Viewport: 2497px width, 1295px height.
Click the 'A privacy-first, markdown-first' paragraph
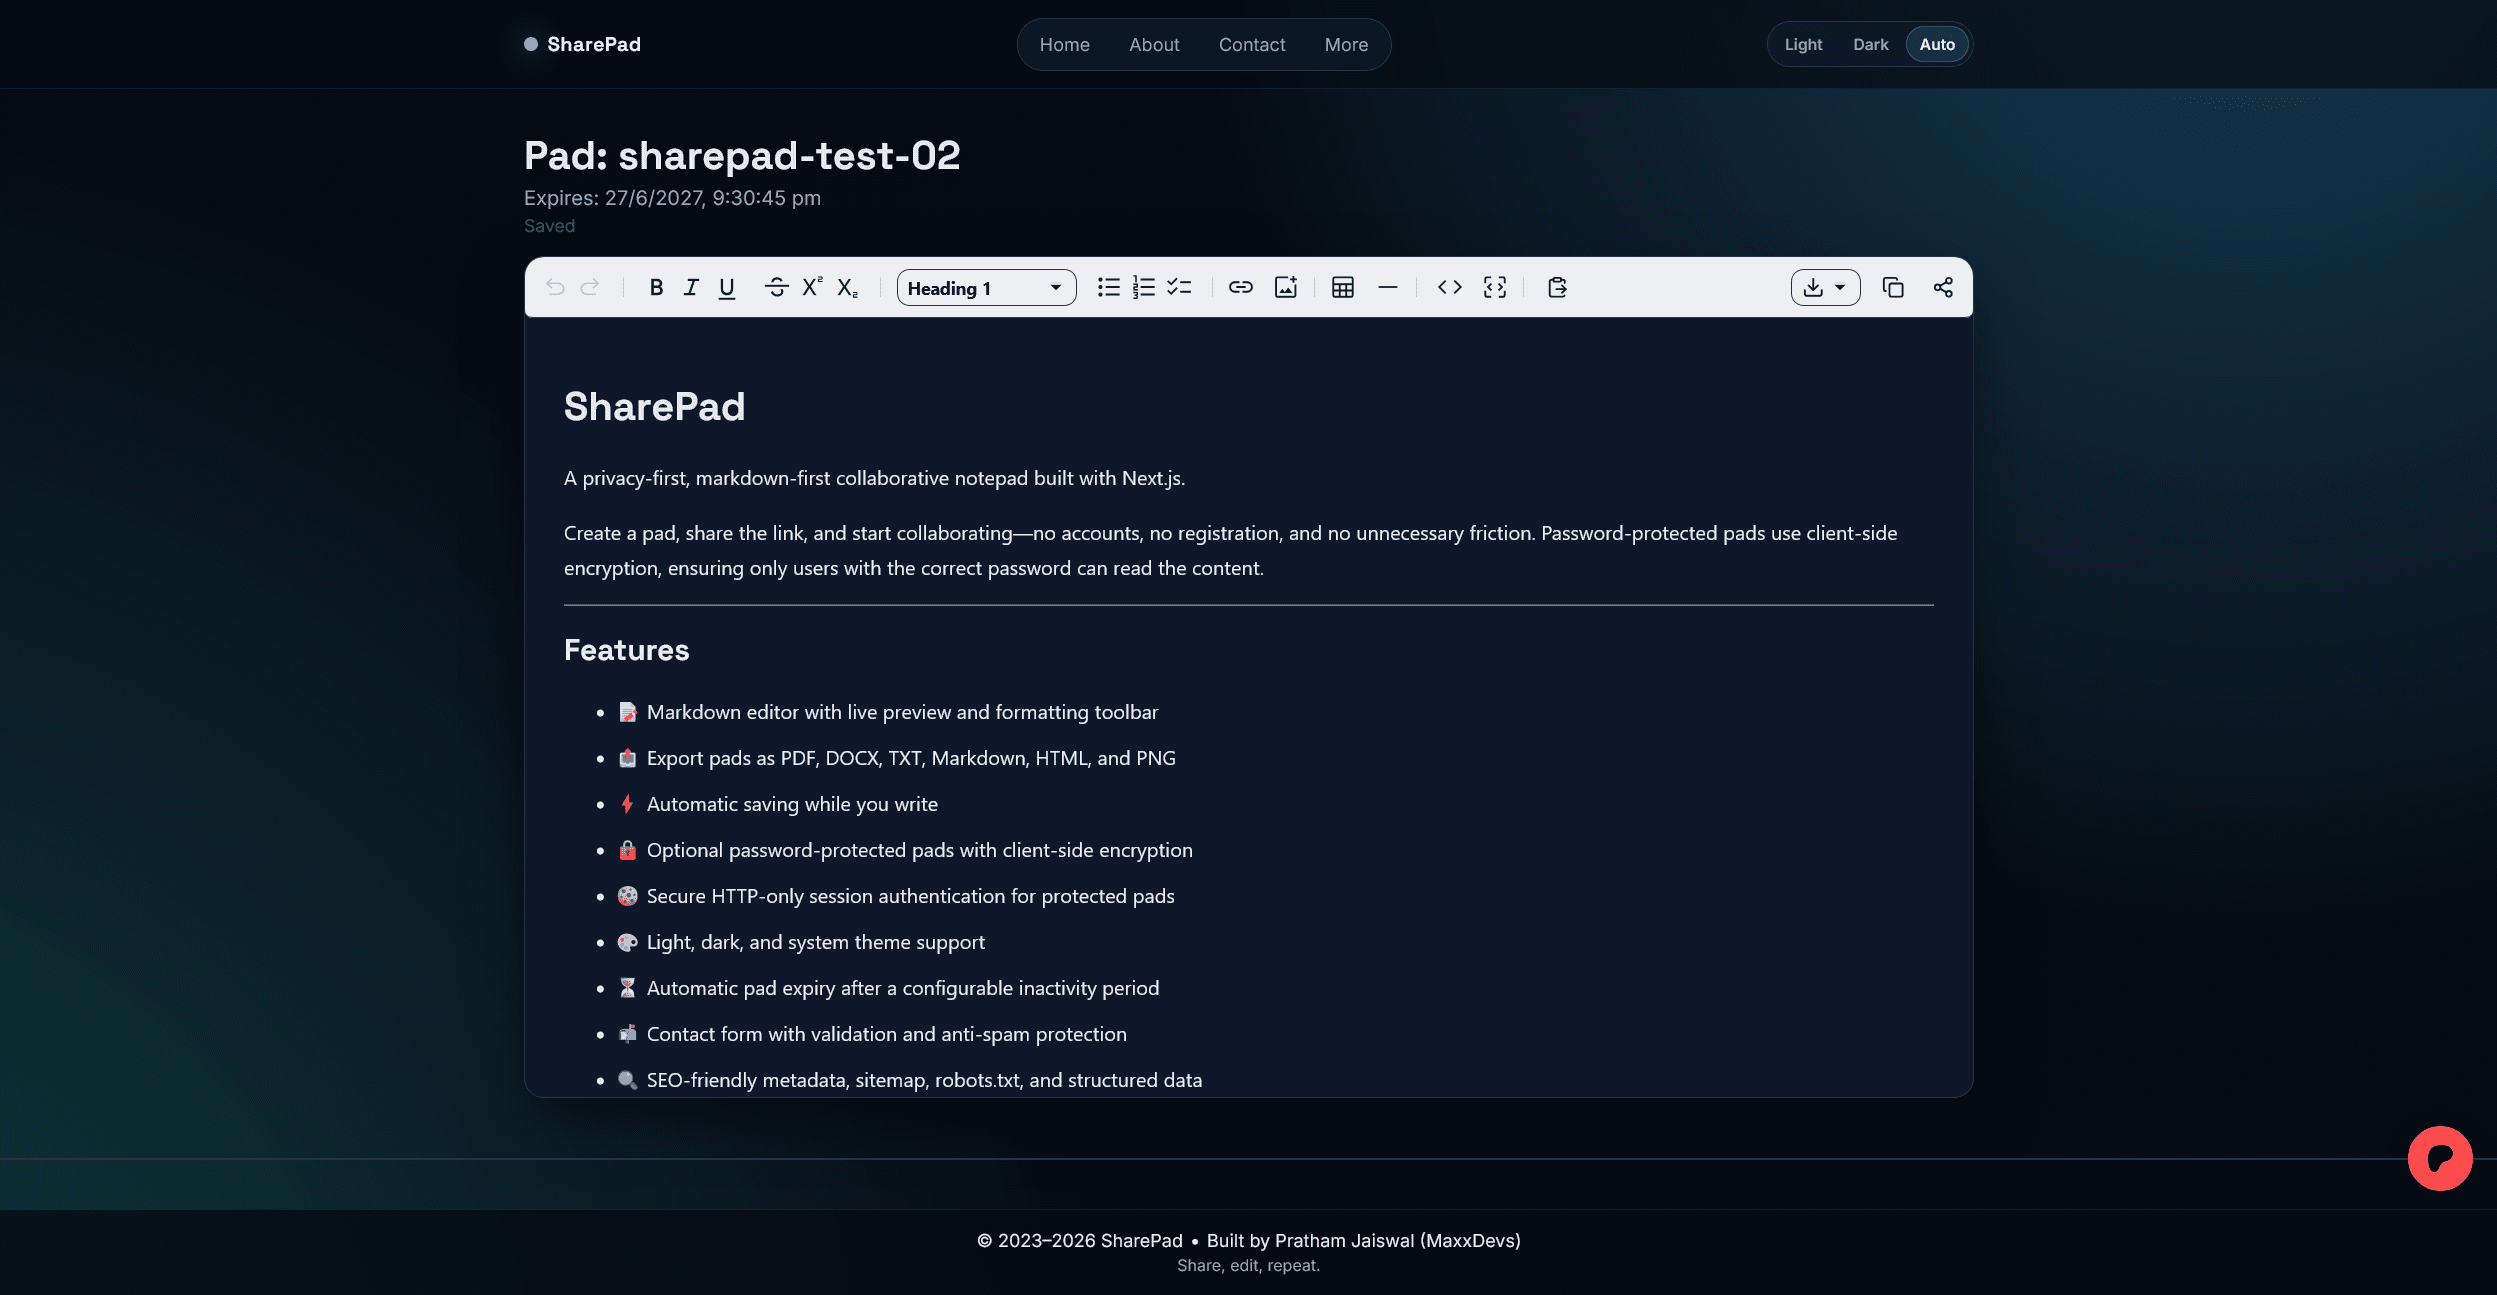[x=874, y=479]
